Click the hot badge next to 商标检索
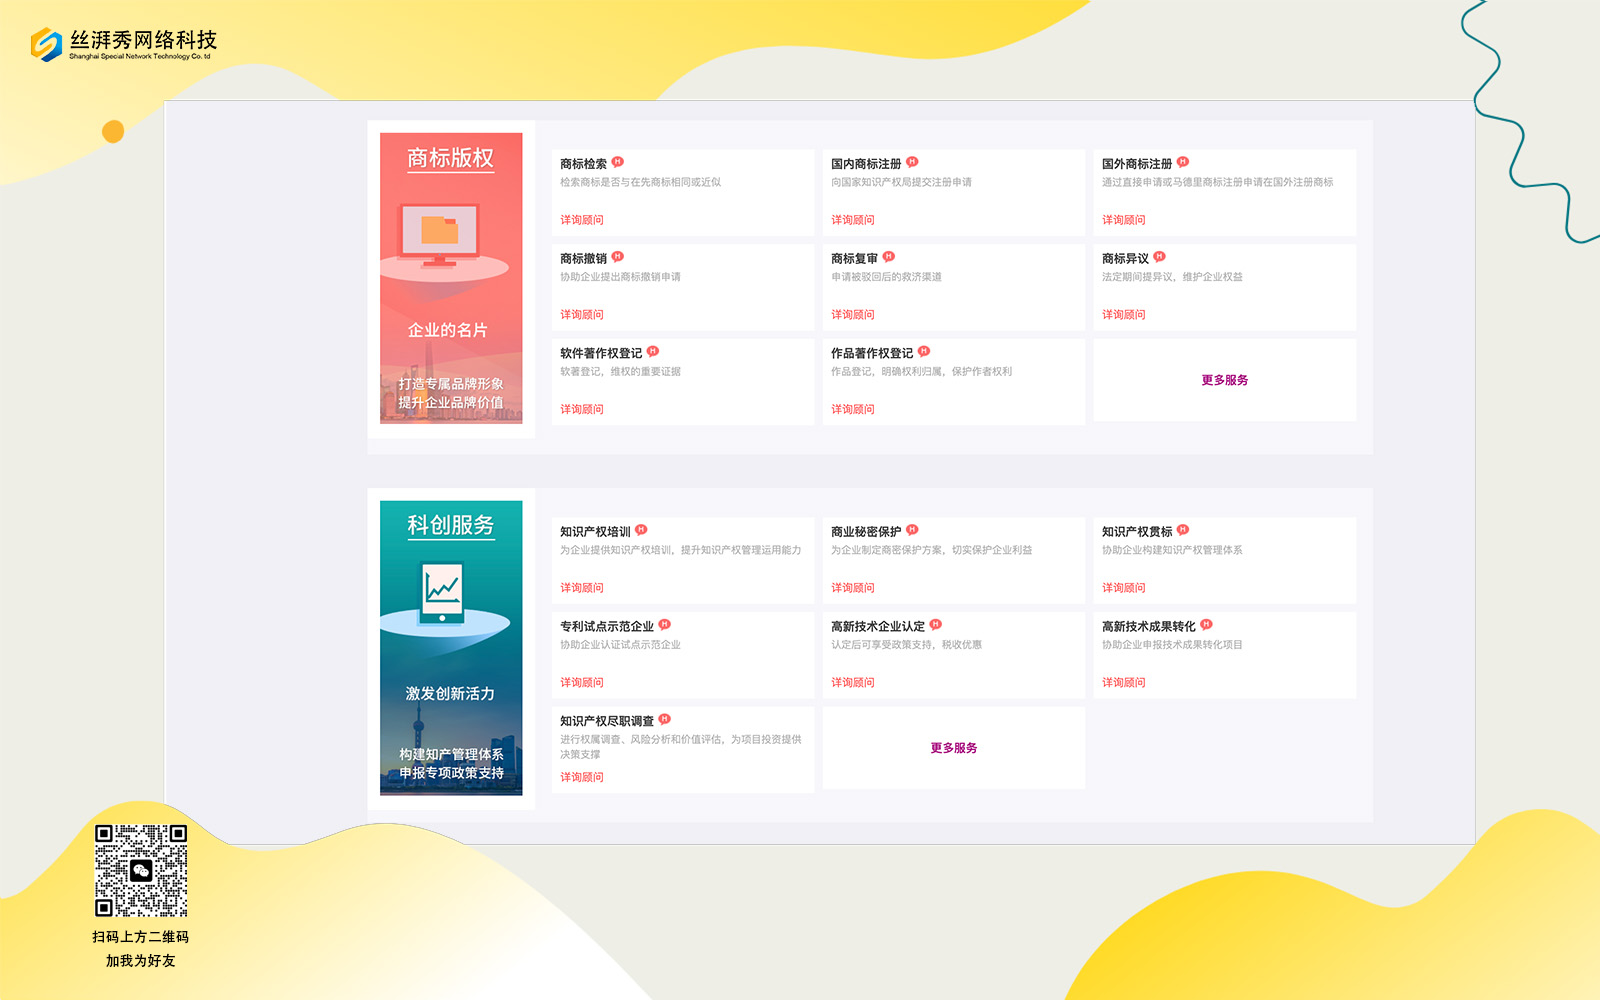This screenshot has height=1000, width=1600. click(618, 162)
